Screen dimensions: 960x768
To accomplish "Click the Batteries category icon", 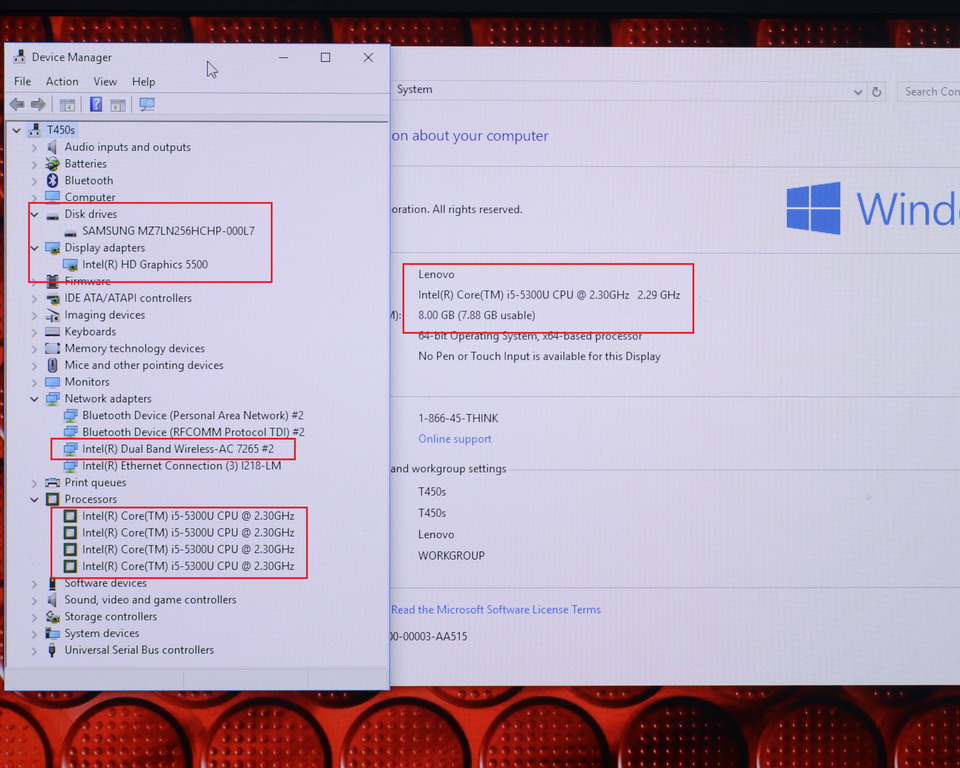I will (53, 164).
